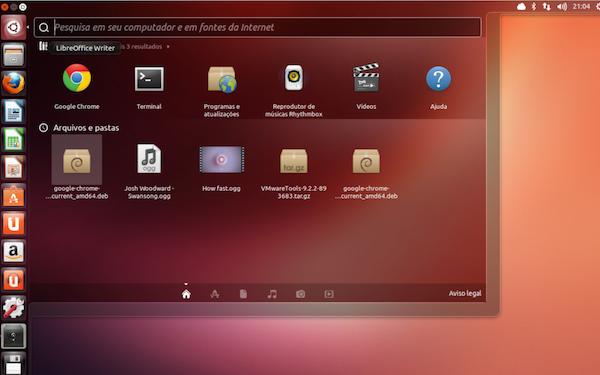This screenshot has height=375, width=600.
Task: Click the applications category icon in the Dash header
Action: (43, 46)
